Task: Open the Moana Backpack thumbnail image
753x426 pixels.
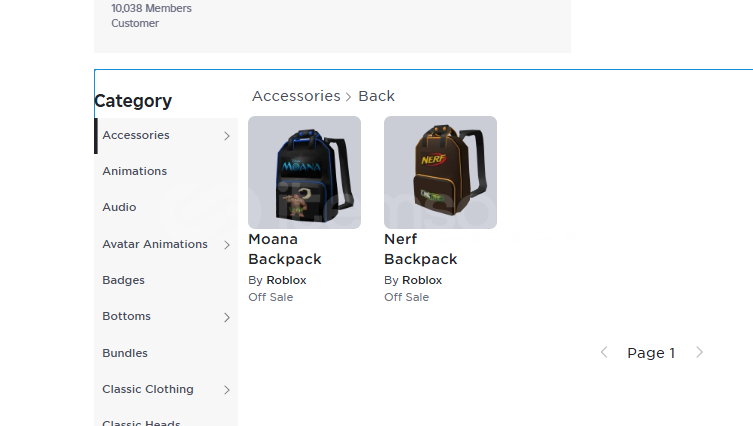Action: (304, 172)
